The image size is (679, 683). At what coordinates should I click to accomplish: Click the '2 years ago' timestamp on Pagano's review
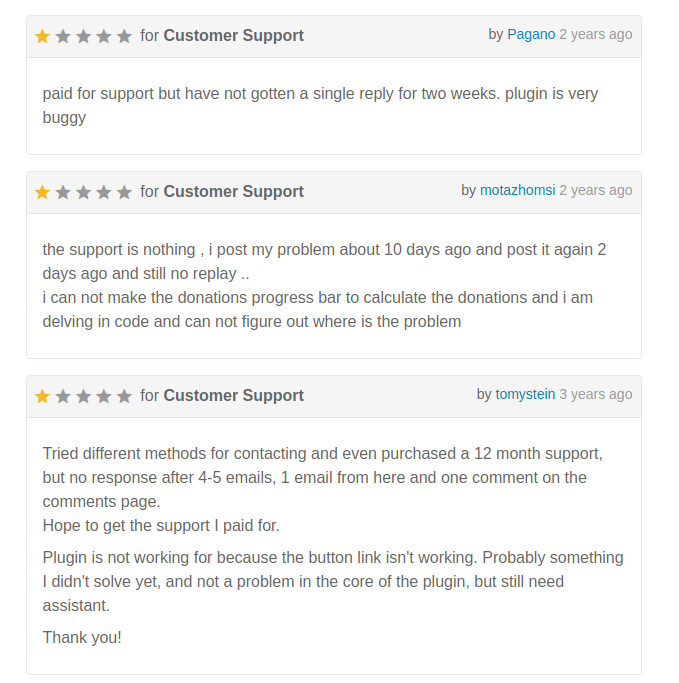click(x=595, y=34)
